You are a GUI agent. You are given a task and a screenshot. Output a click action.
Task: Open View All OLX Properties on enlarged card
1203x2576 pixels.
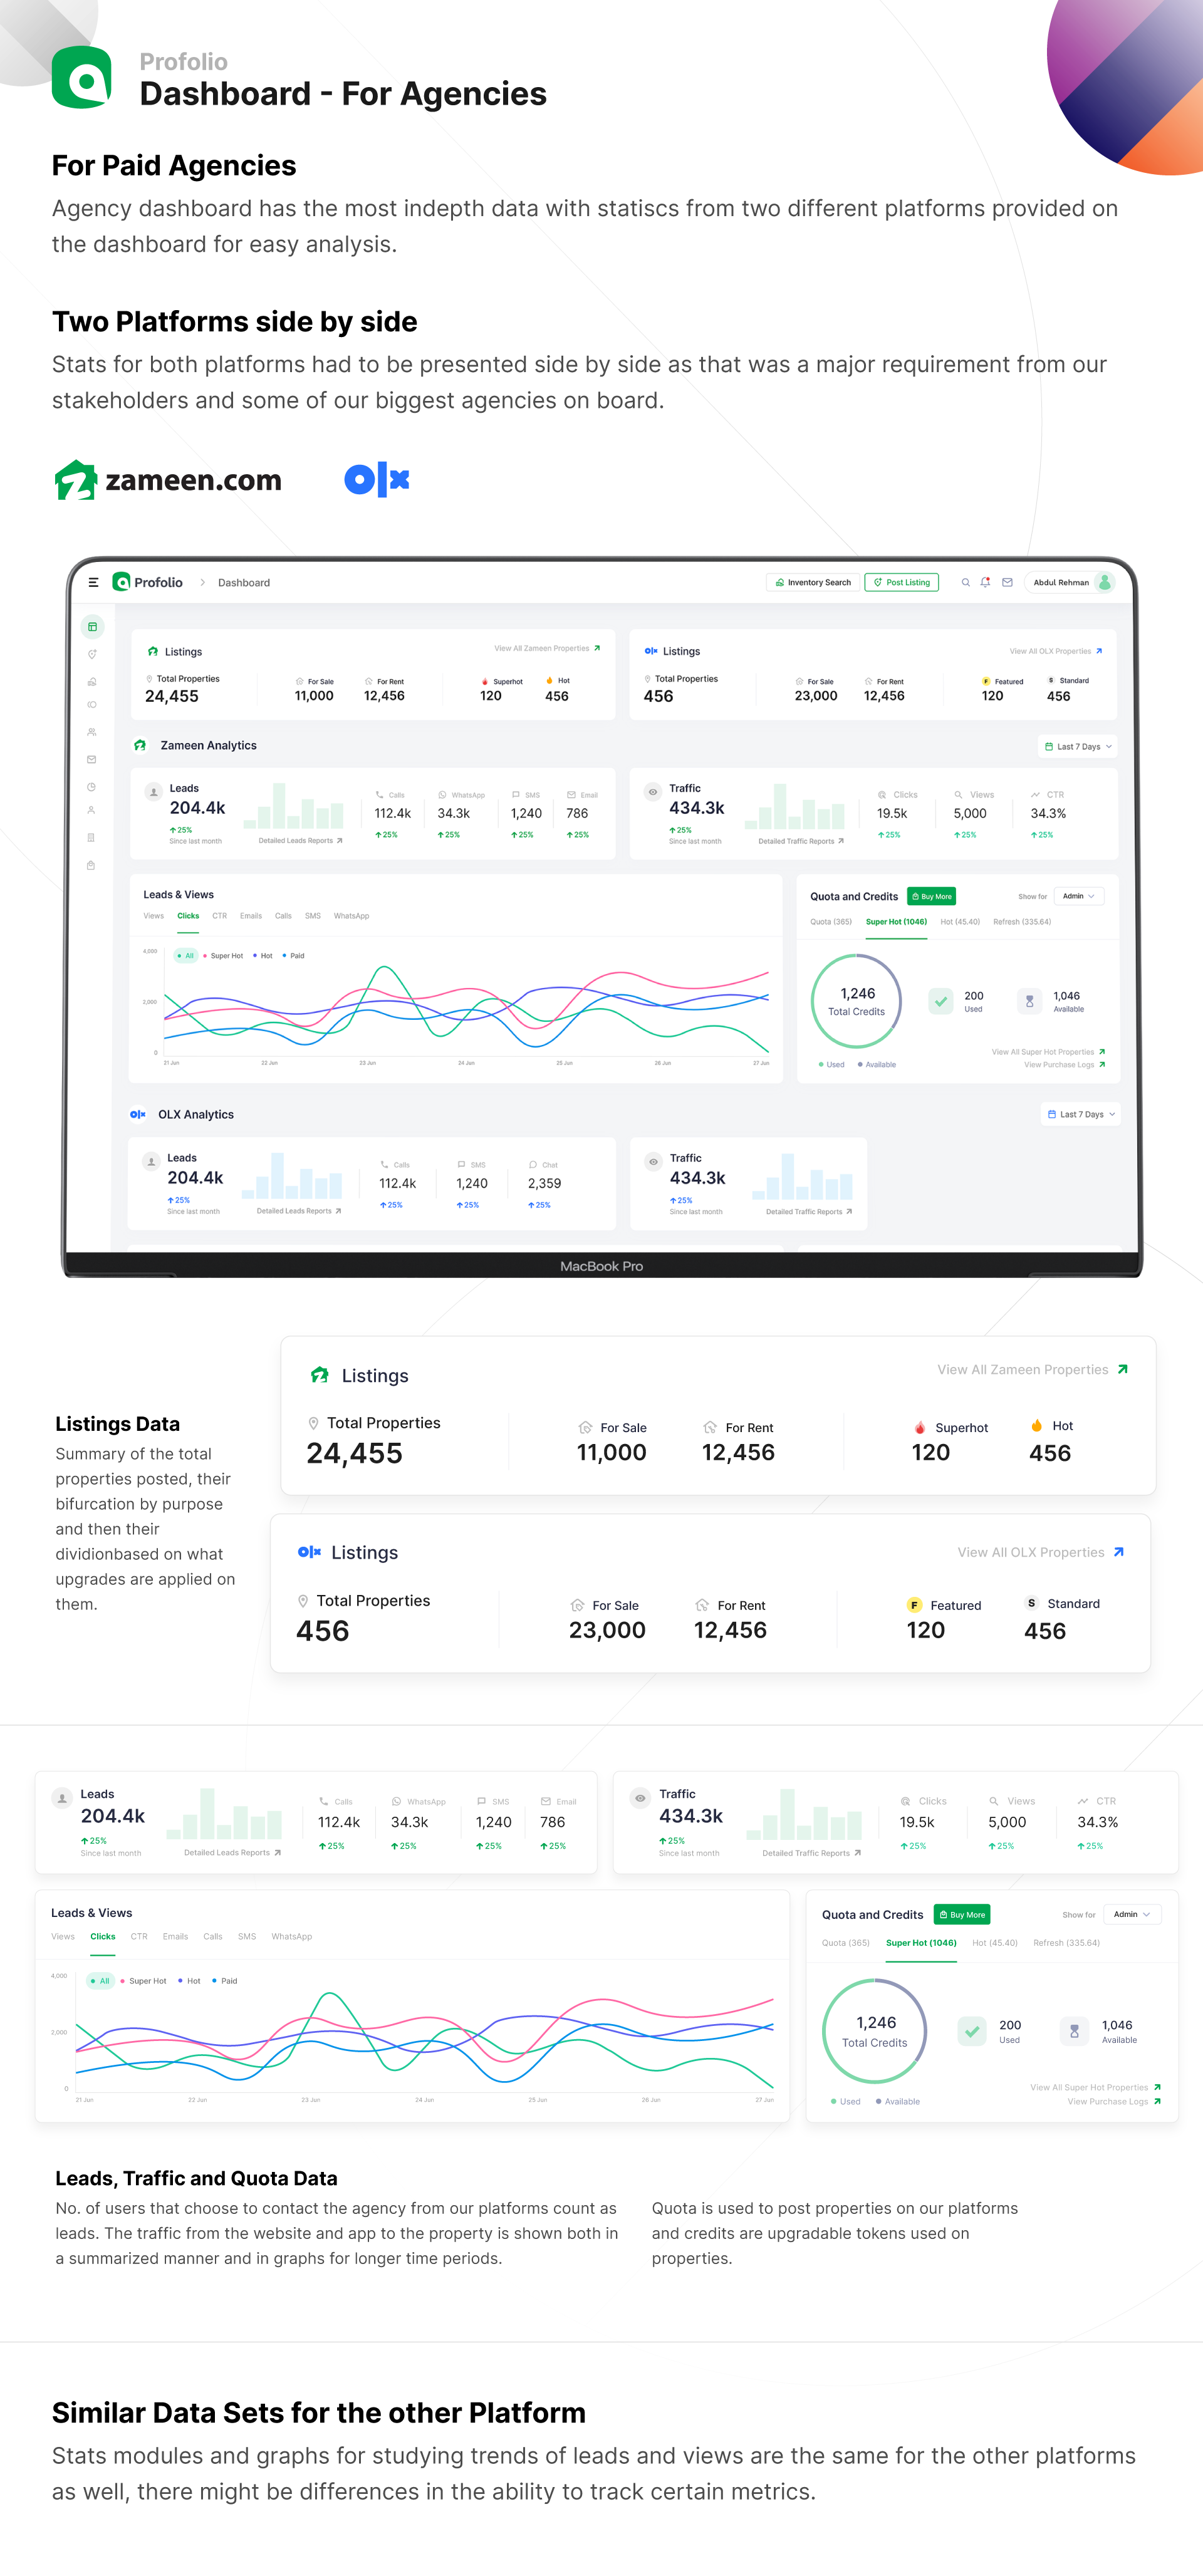tap(1040, 1552)
